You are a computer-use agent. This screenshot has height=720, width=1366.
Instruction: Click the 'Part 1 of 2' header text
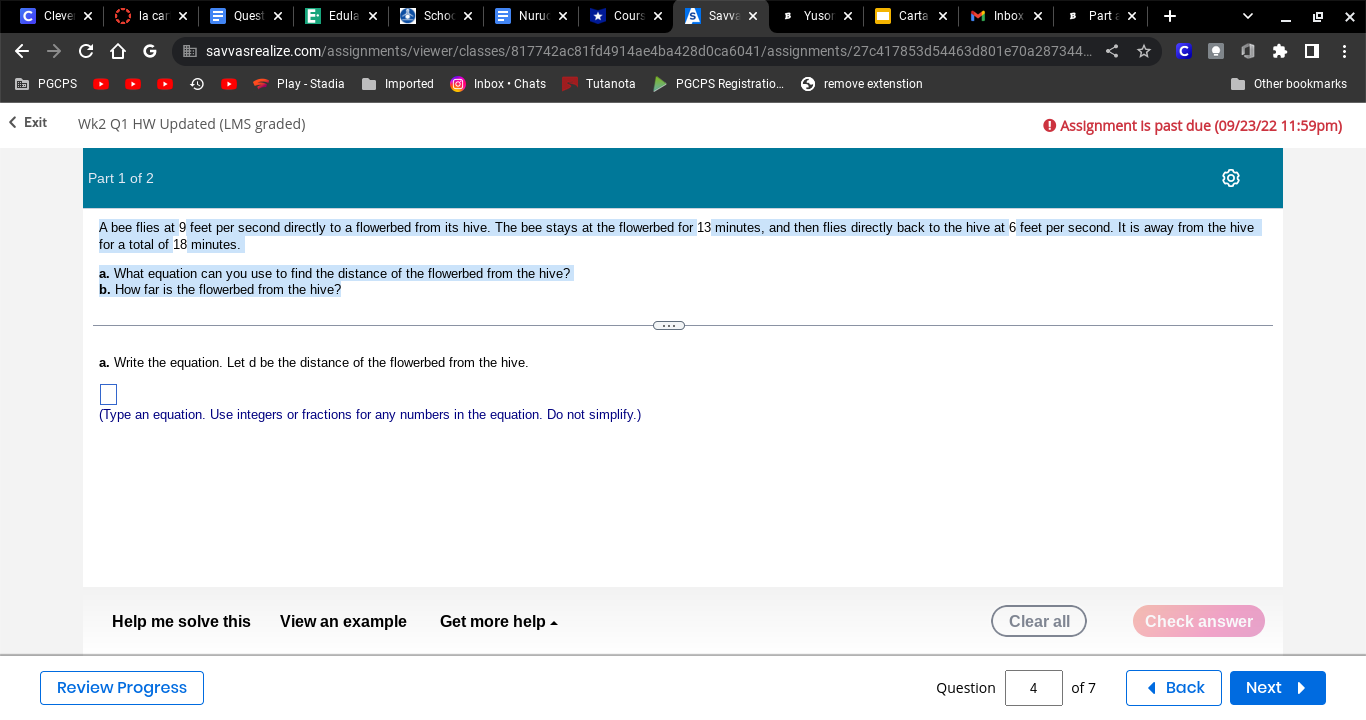121,178
